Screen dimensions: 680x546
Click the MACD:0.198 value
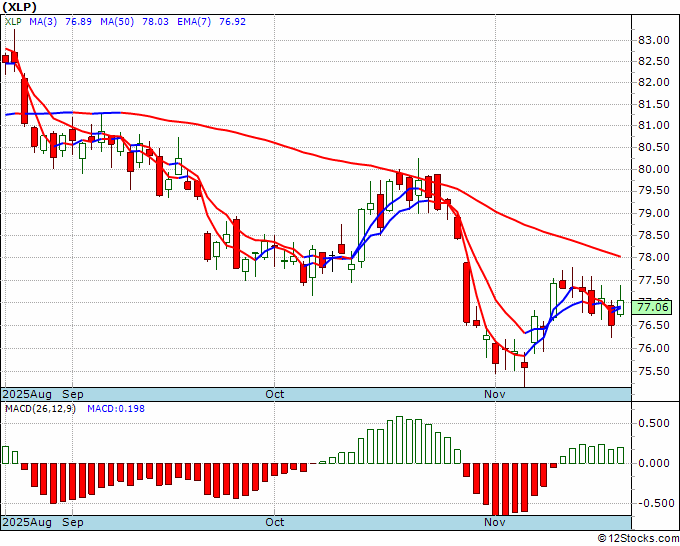pyautogui.click(x=116, y=409)
